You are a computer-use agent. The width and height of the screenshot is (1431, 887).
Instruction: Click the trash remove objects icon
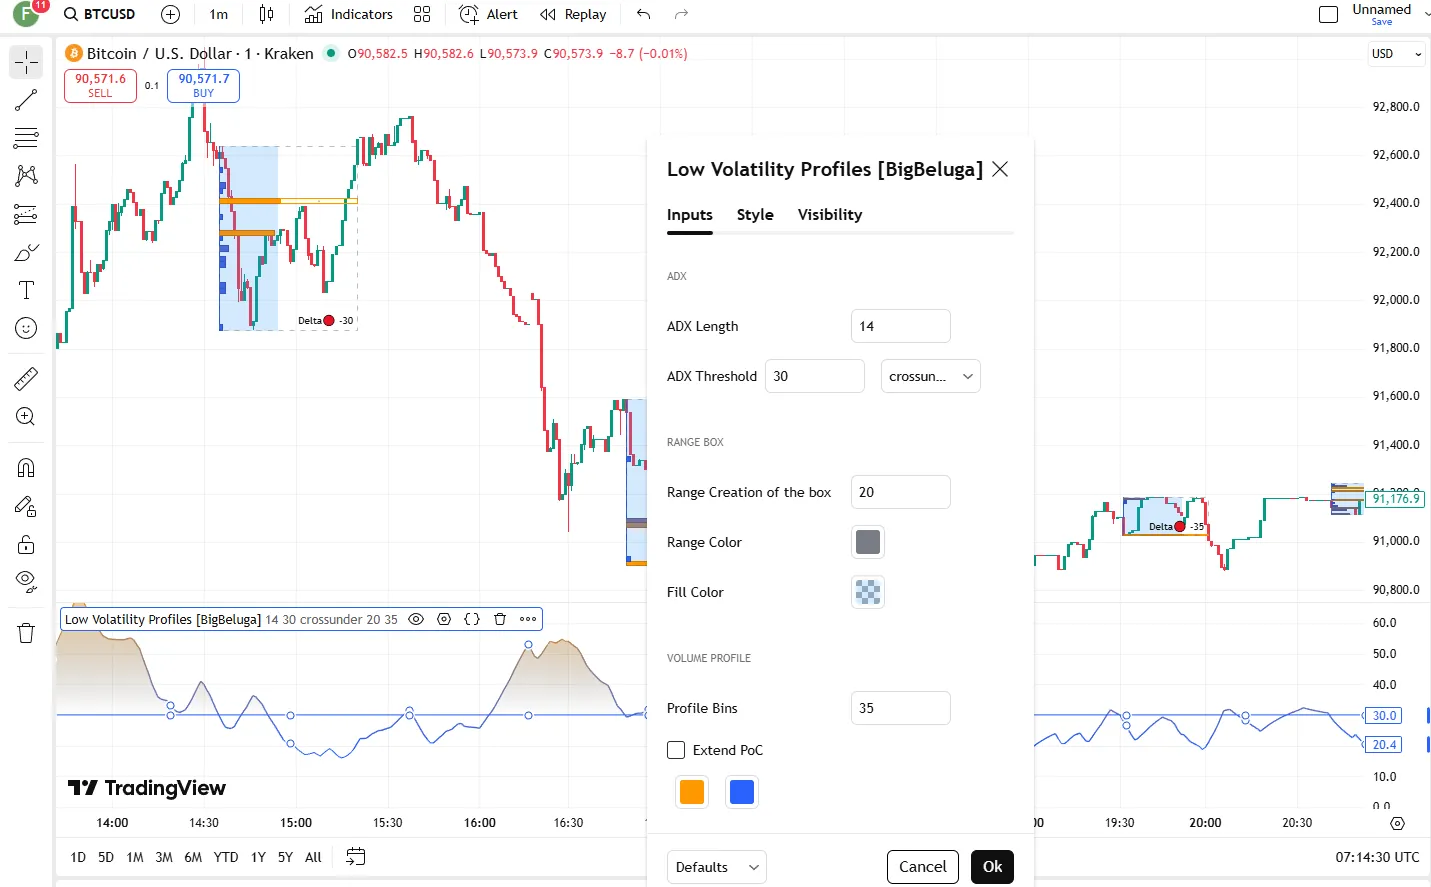pos(26,633)
